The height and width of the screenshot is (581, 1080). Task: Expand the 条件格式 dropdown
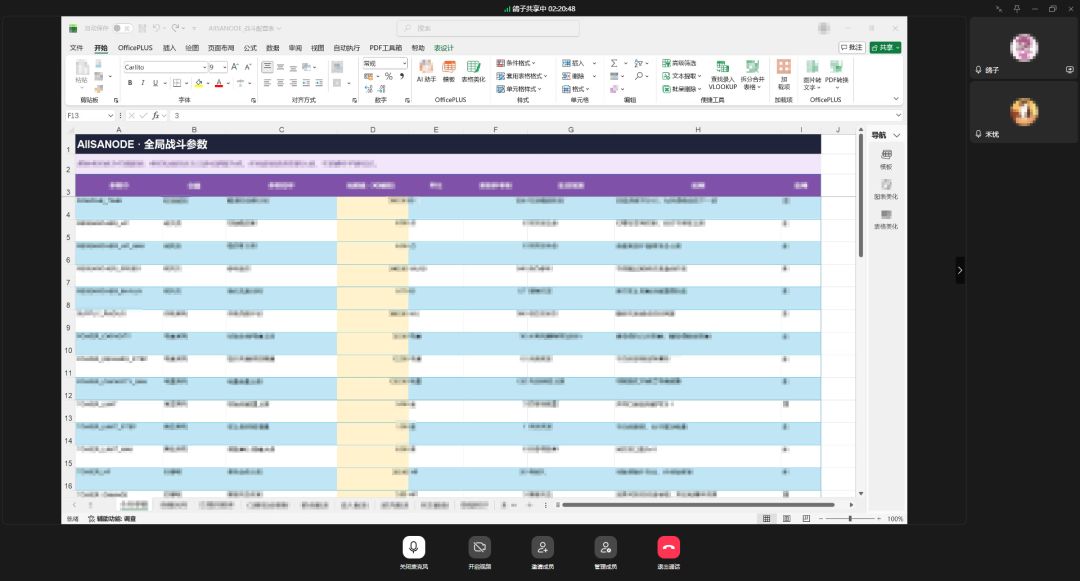[517, 63]
